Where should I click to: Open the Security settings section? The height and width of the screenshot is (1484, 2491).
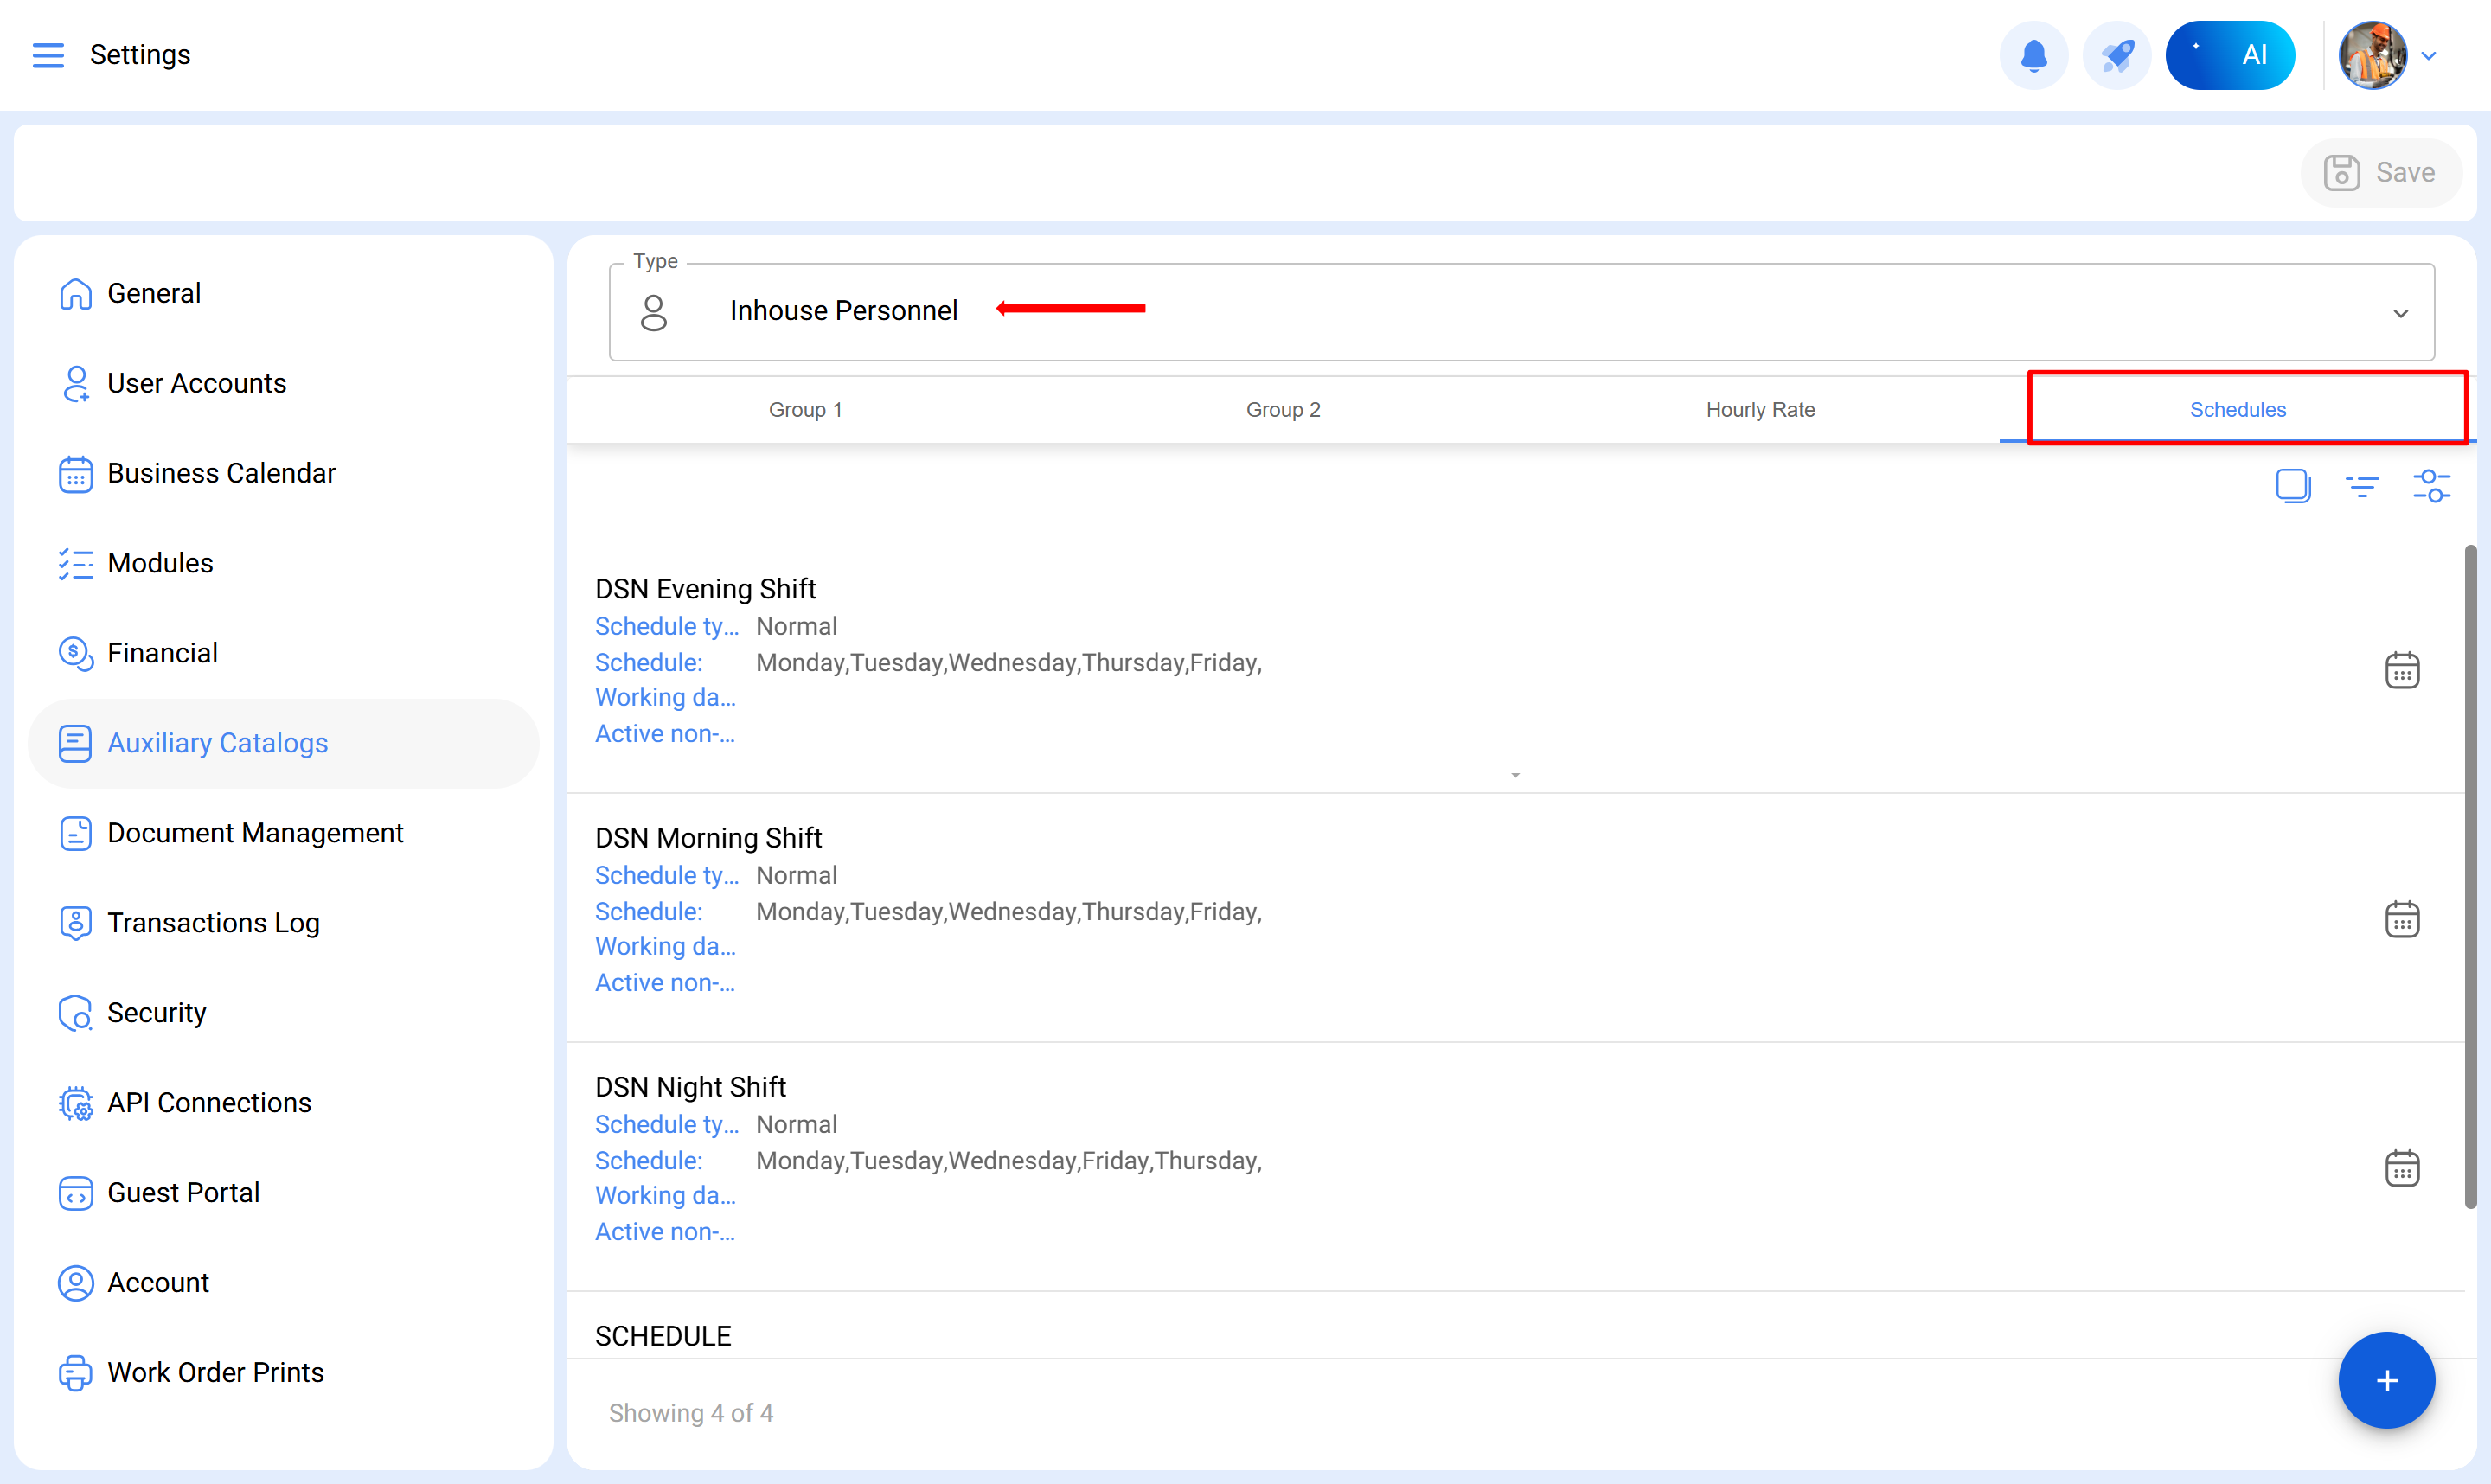(156, 1013)
